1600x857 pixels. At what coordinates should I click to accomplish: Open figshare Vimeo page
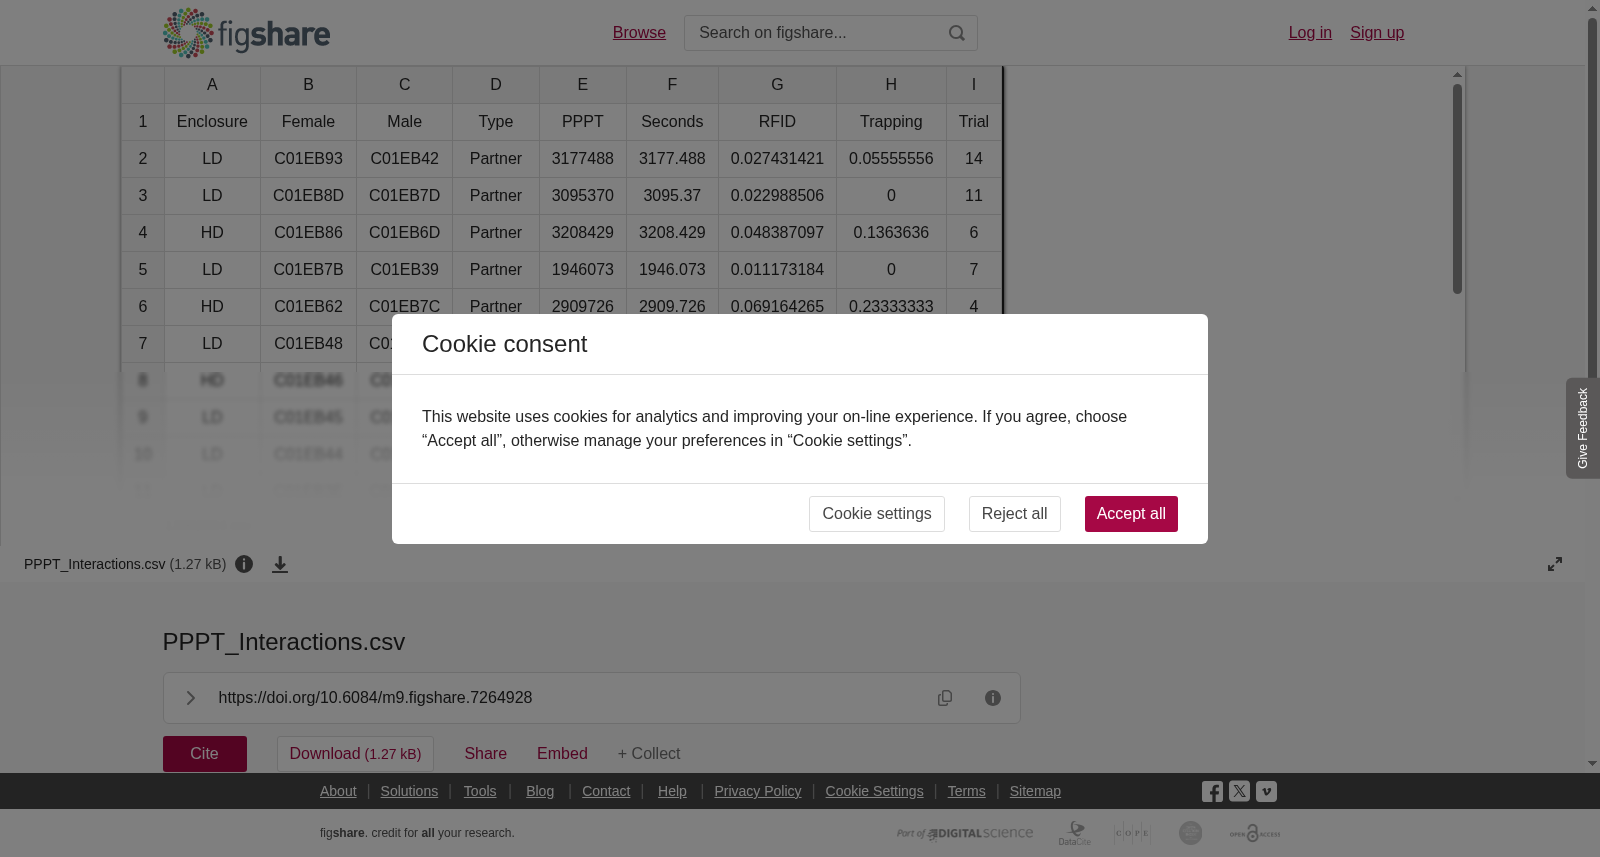point(1266,791)
